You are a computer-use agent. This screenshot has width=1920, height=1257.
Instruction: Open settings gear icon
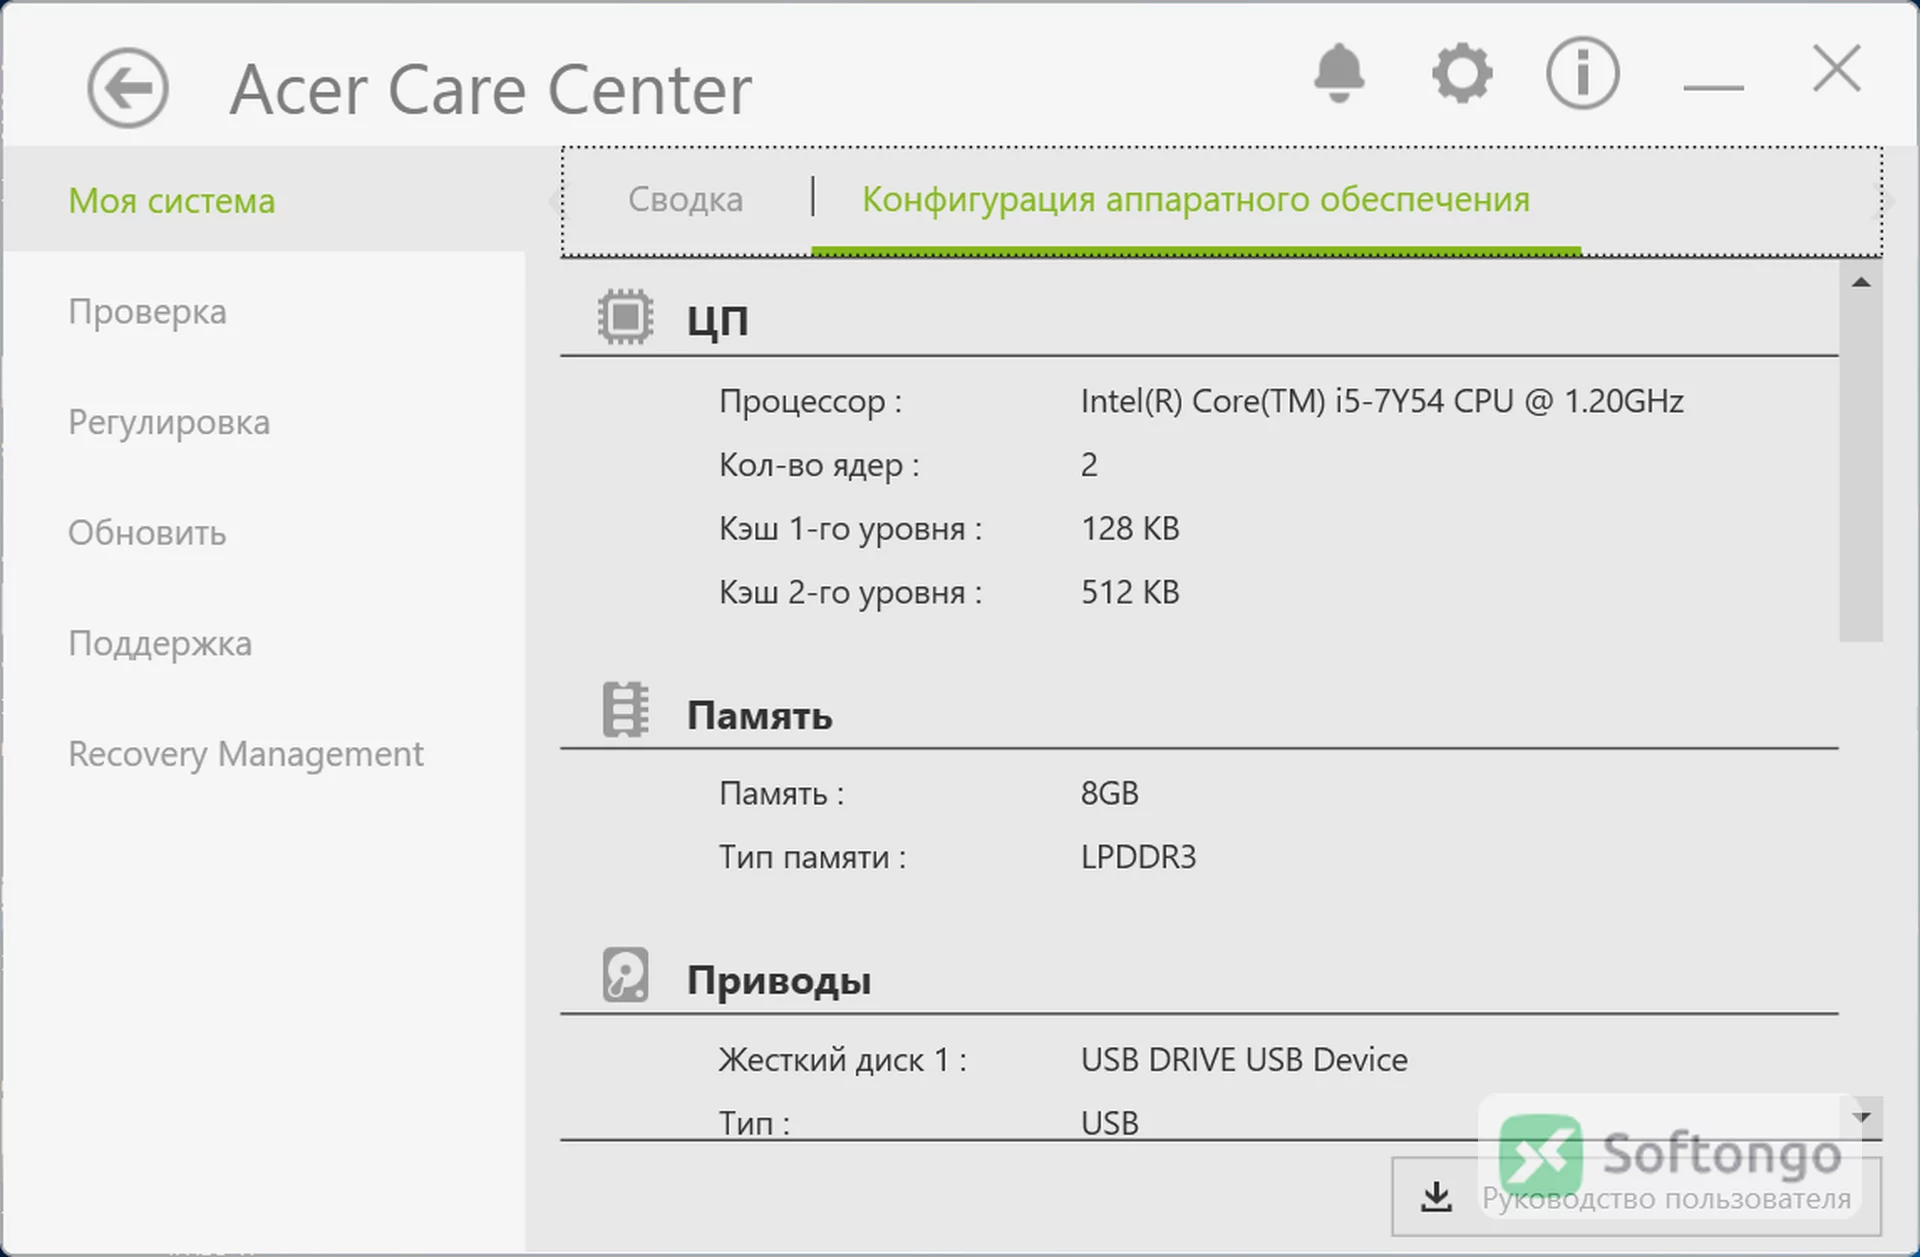1462,73
